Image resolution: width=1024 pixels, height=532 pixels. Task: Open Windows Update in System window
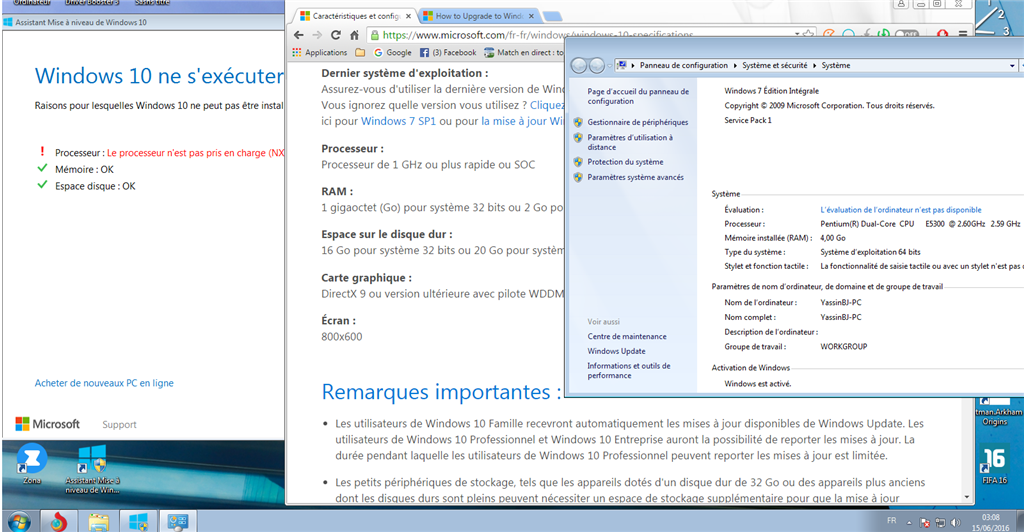(616, 351)
